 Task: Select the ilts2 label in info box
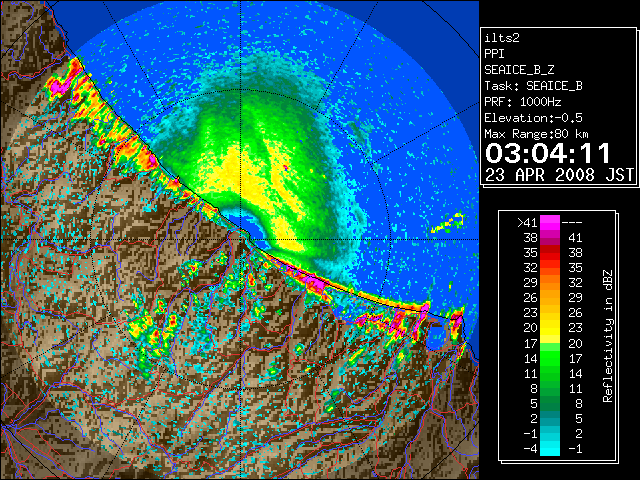502,38
